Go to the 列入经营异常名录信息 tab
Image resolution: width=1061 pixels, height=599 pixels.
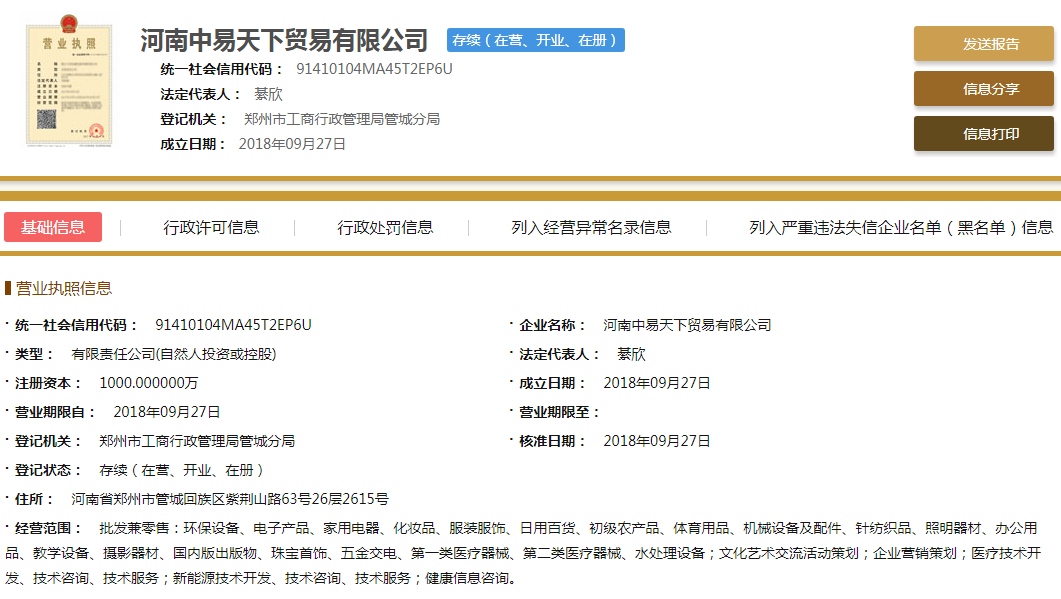click(x=591, y=228)
